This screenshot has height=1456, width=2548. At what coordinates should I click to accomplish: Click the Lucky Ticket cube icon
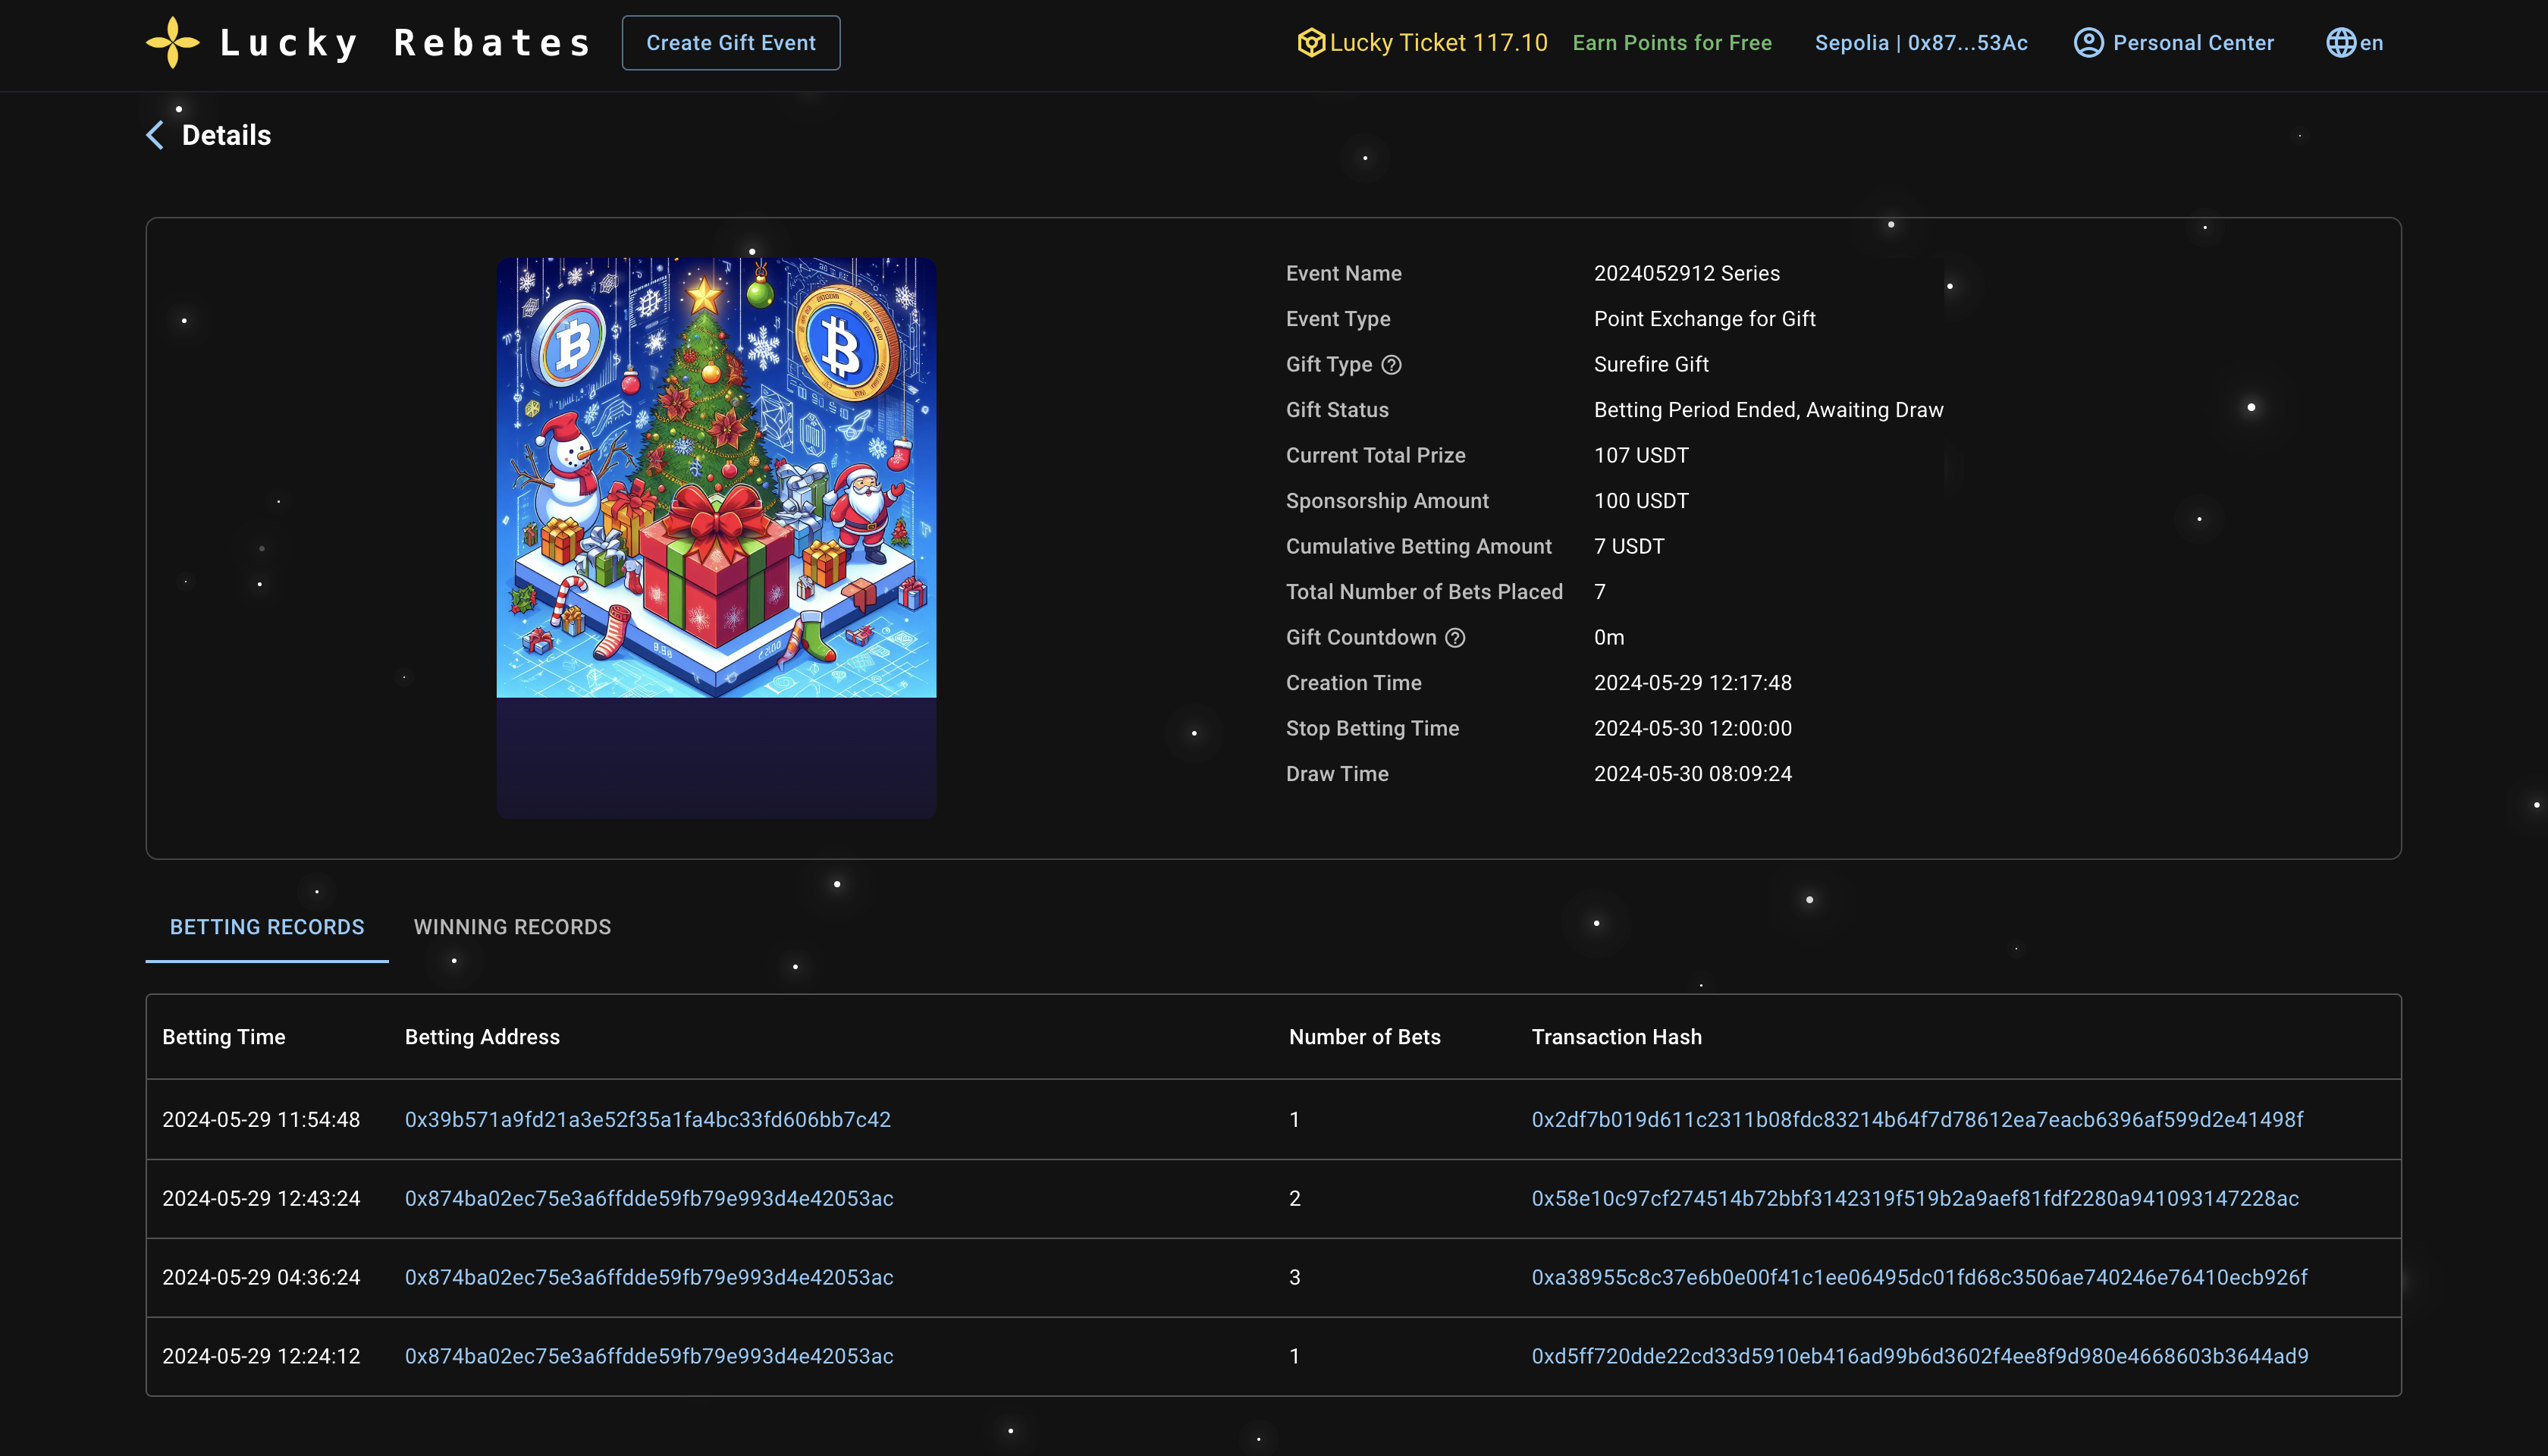click(x=1310, y=43)
